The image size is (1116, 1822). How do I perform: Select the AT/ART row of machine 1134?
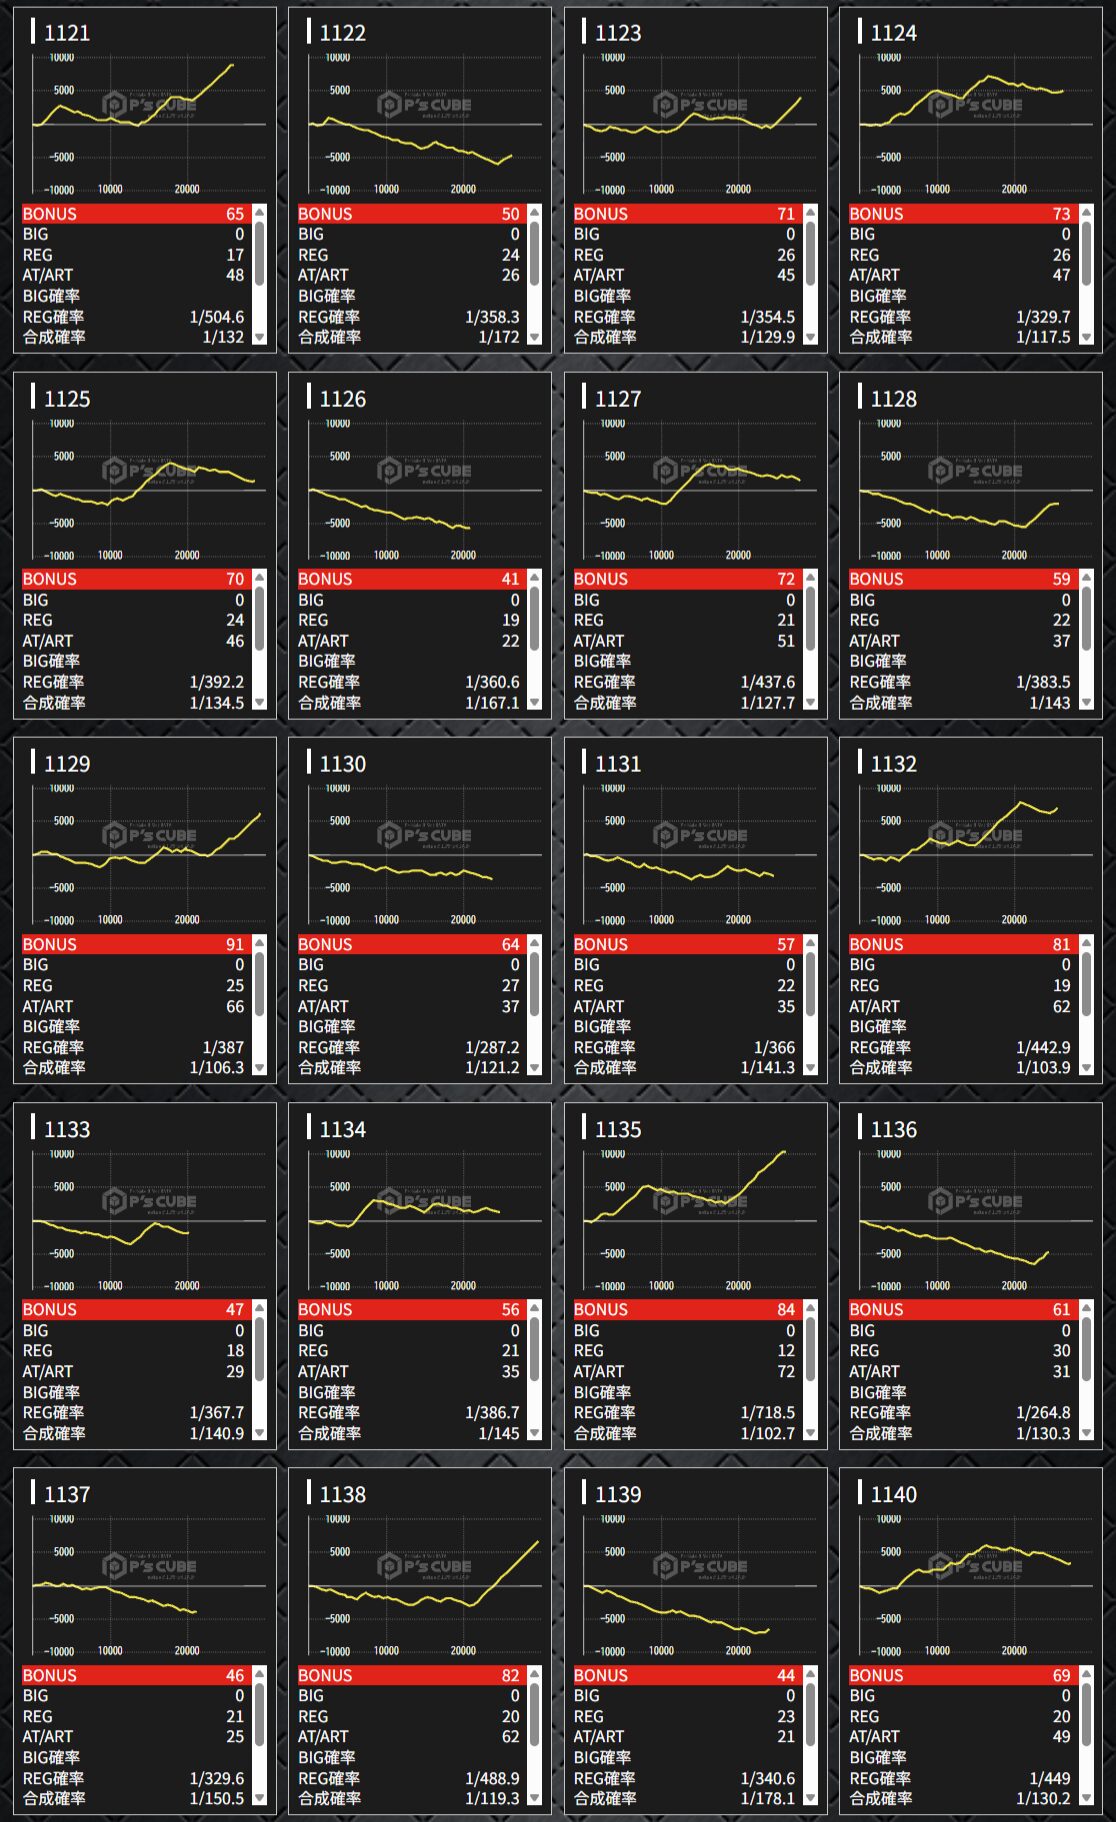tap(408, 1371)
